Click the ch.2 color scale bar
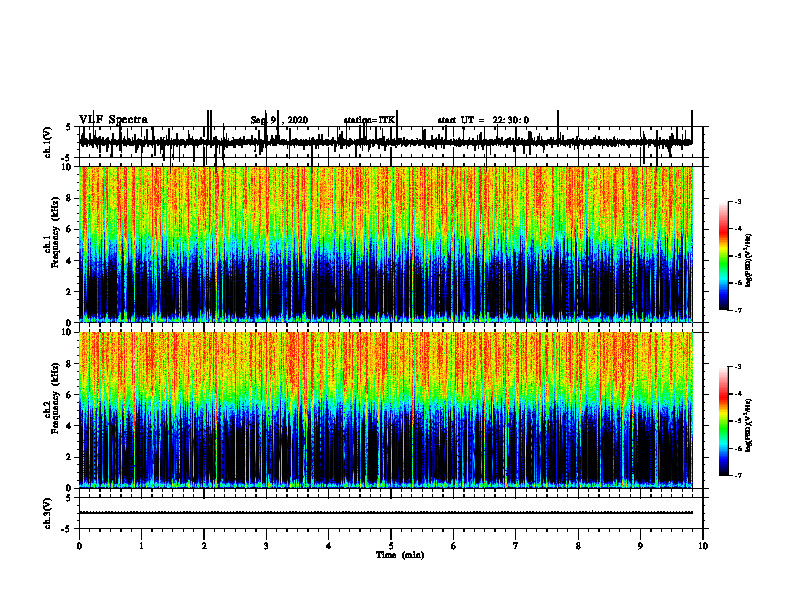The width and height of the screenshot is (792, 612). point(723,421)
